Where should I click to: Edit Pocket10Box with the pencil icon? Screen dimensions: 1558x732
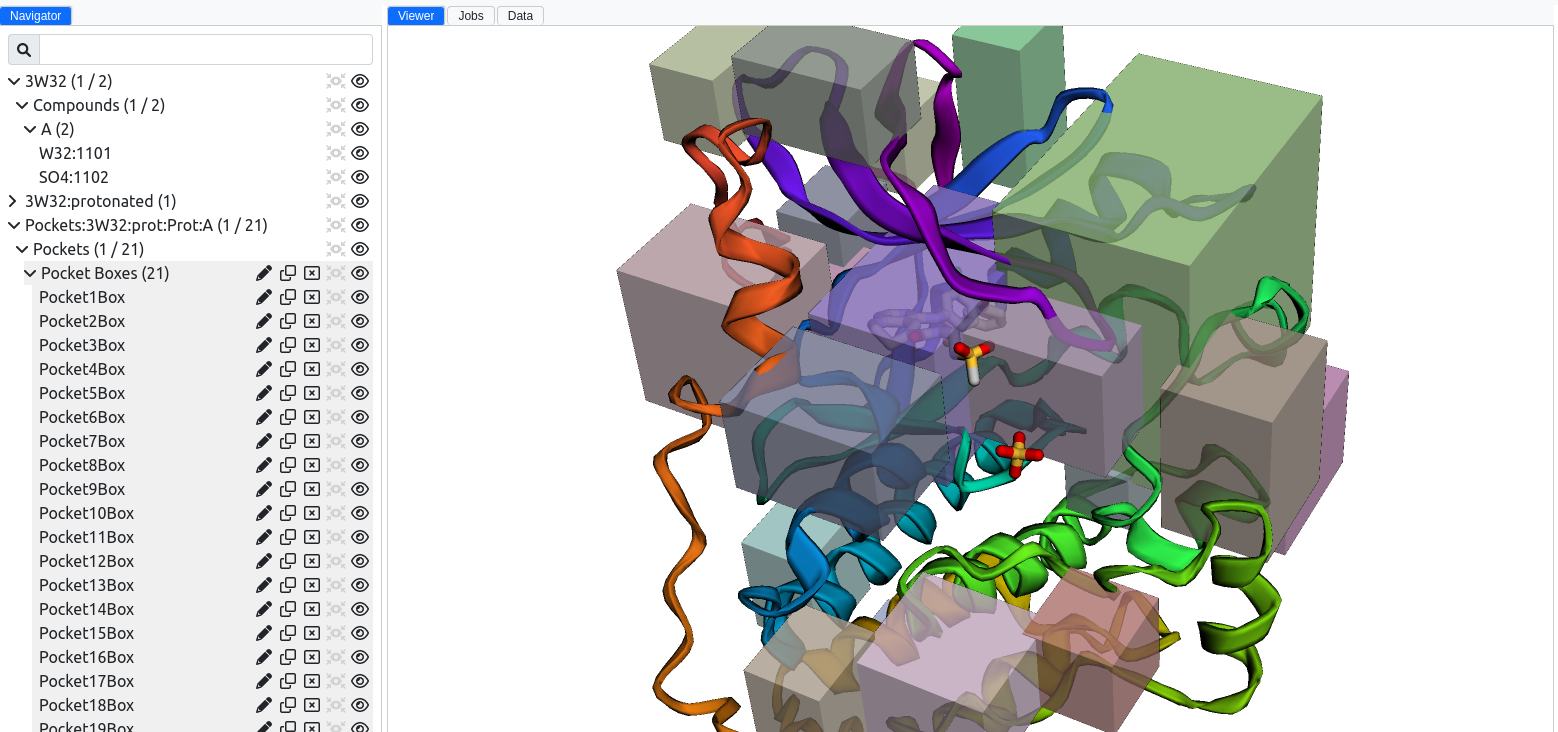tap(264, 513)
